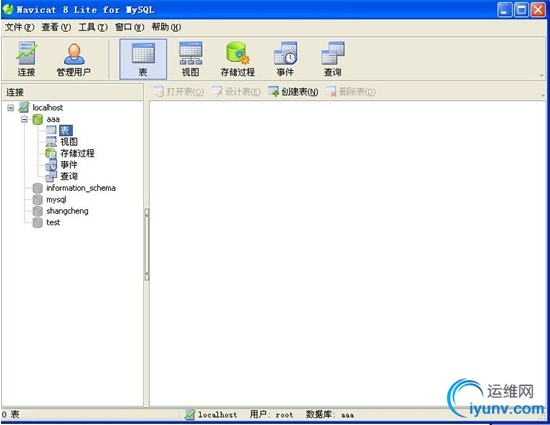Viewport: 550px width, 425px height.
Task: Select 视图 under the aaa database
Action: [69, 142]
